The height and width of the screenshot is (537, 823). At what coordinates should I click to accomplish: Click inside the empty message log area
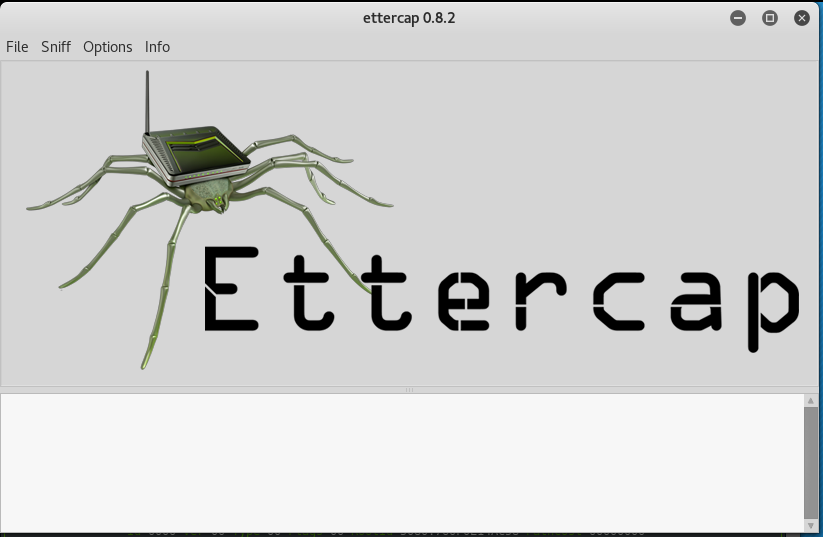[x=402, y=463]
